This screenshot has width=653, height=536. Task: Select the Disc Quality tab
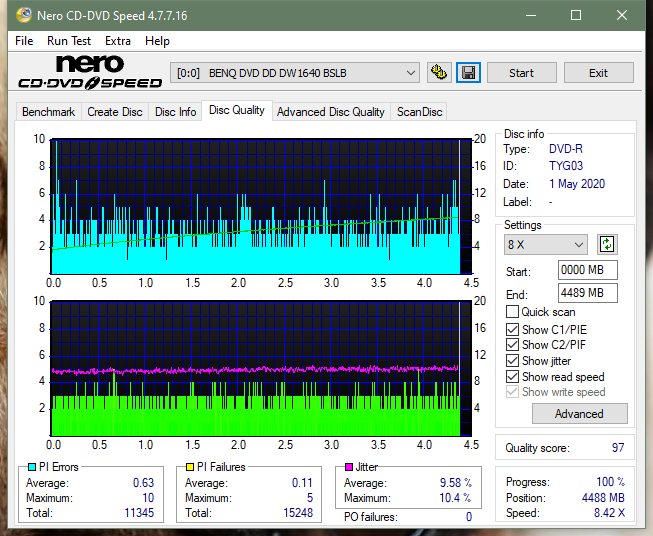(237, 110)
